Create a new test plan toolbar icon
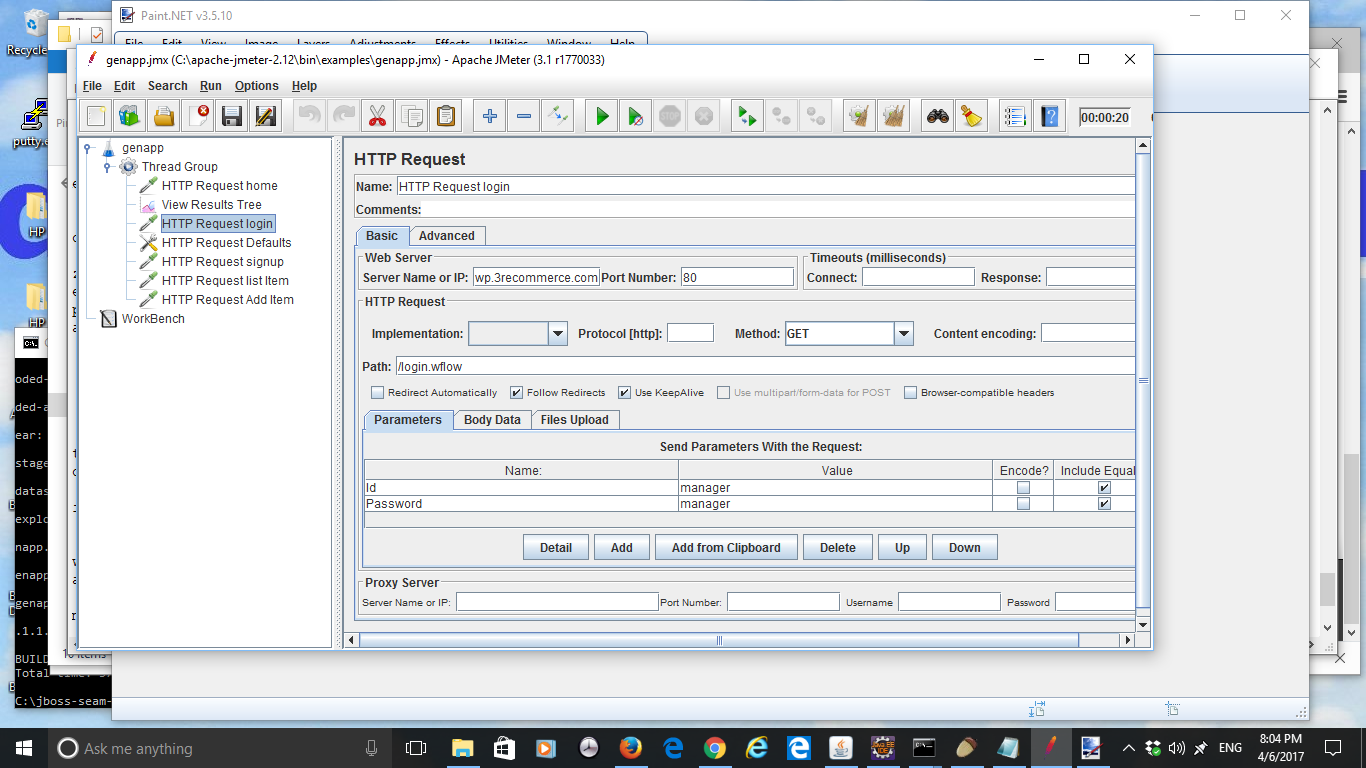 tap(96, 116)
